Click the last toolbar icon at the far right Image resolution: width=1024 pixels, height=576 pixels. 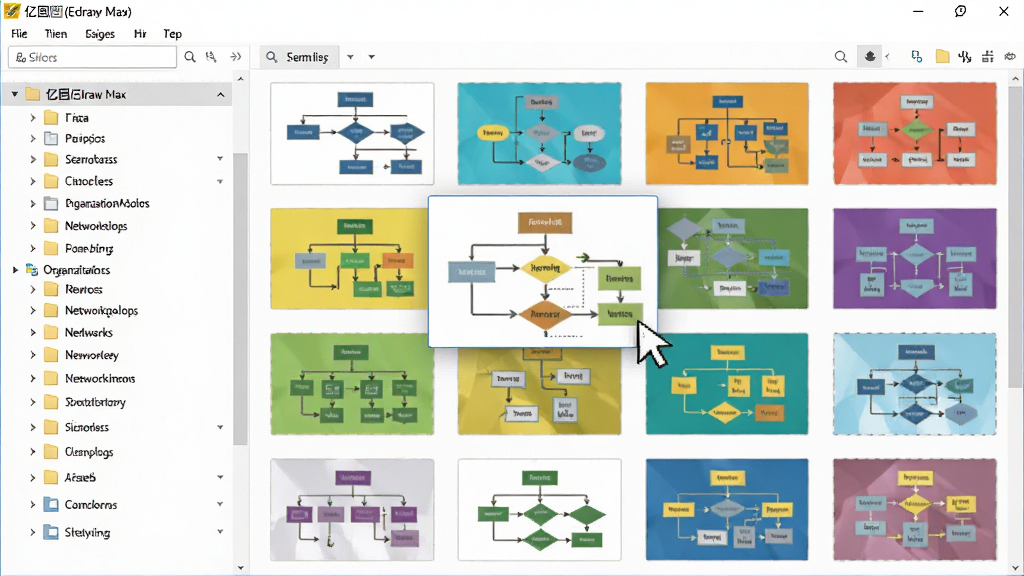[x=1010, y=57]
